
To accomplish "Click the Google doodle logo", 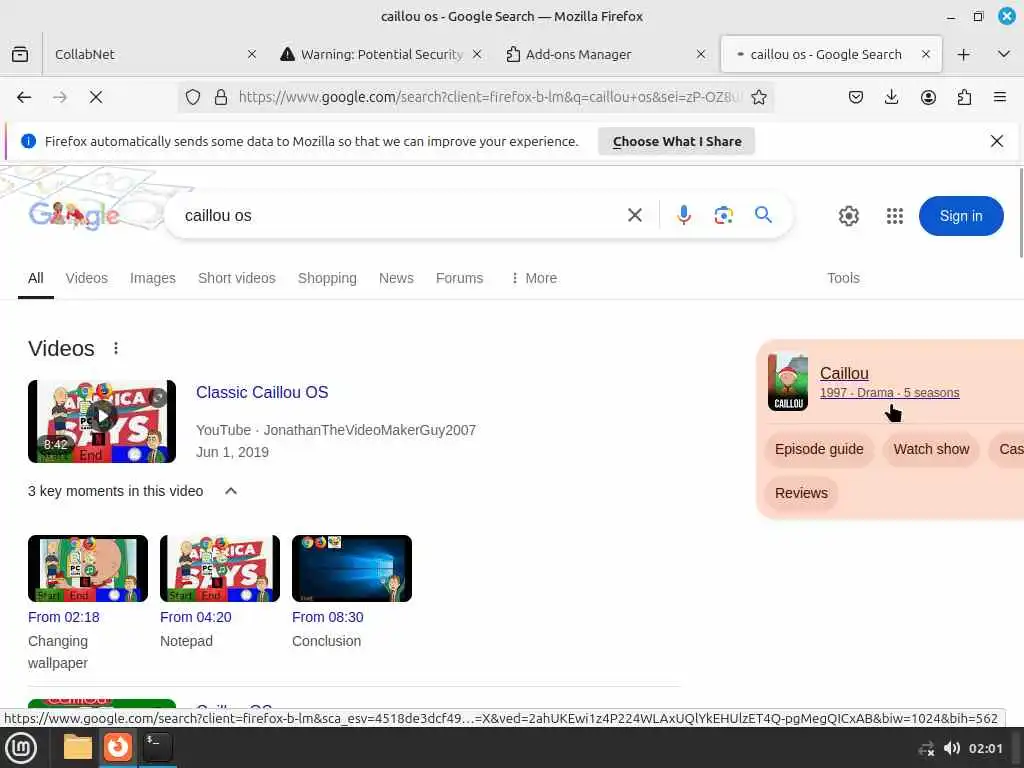I will coord(74,215).
